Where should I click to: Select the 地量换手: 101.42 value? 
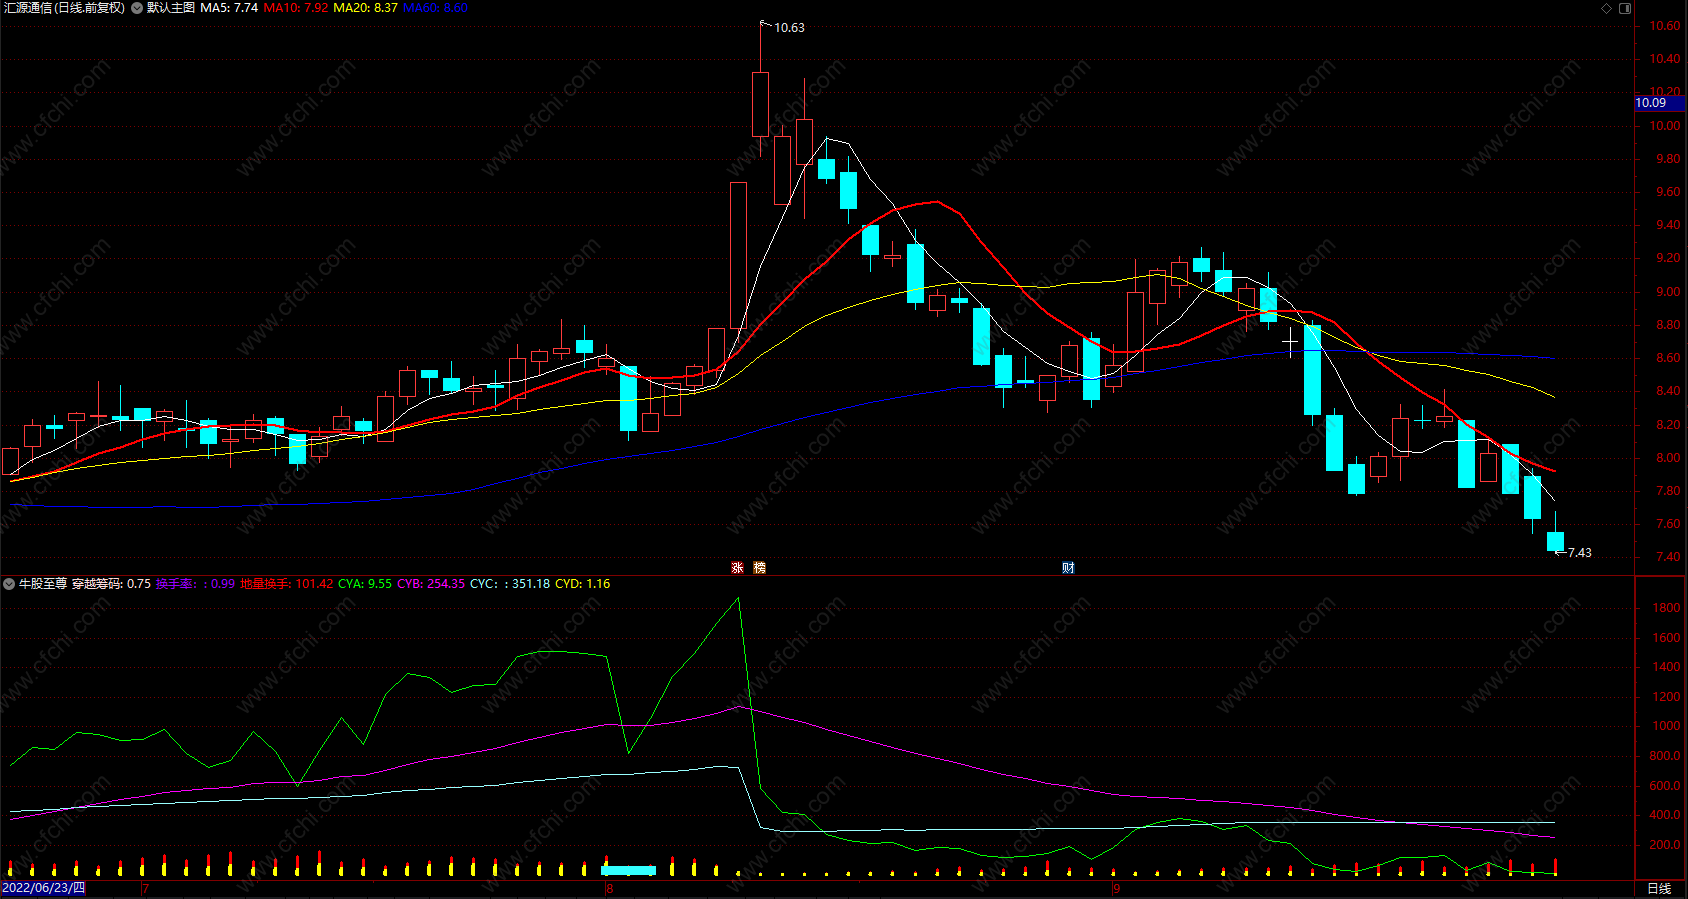[287, 584]
